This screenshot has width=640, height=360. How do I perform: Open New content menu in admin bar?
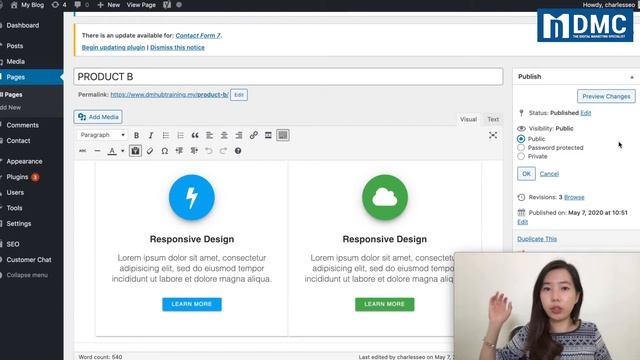click(x=109, y=5)
